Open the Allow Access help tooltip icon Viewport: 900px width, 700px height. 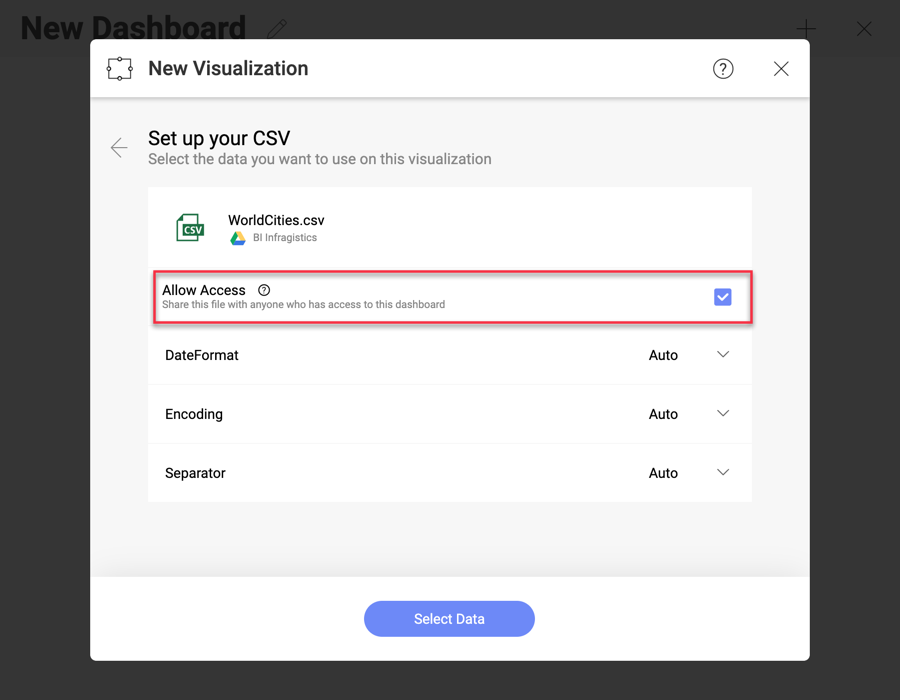(x=264, y=290)
